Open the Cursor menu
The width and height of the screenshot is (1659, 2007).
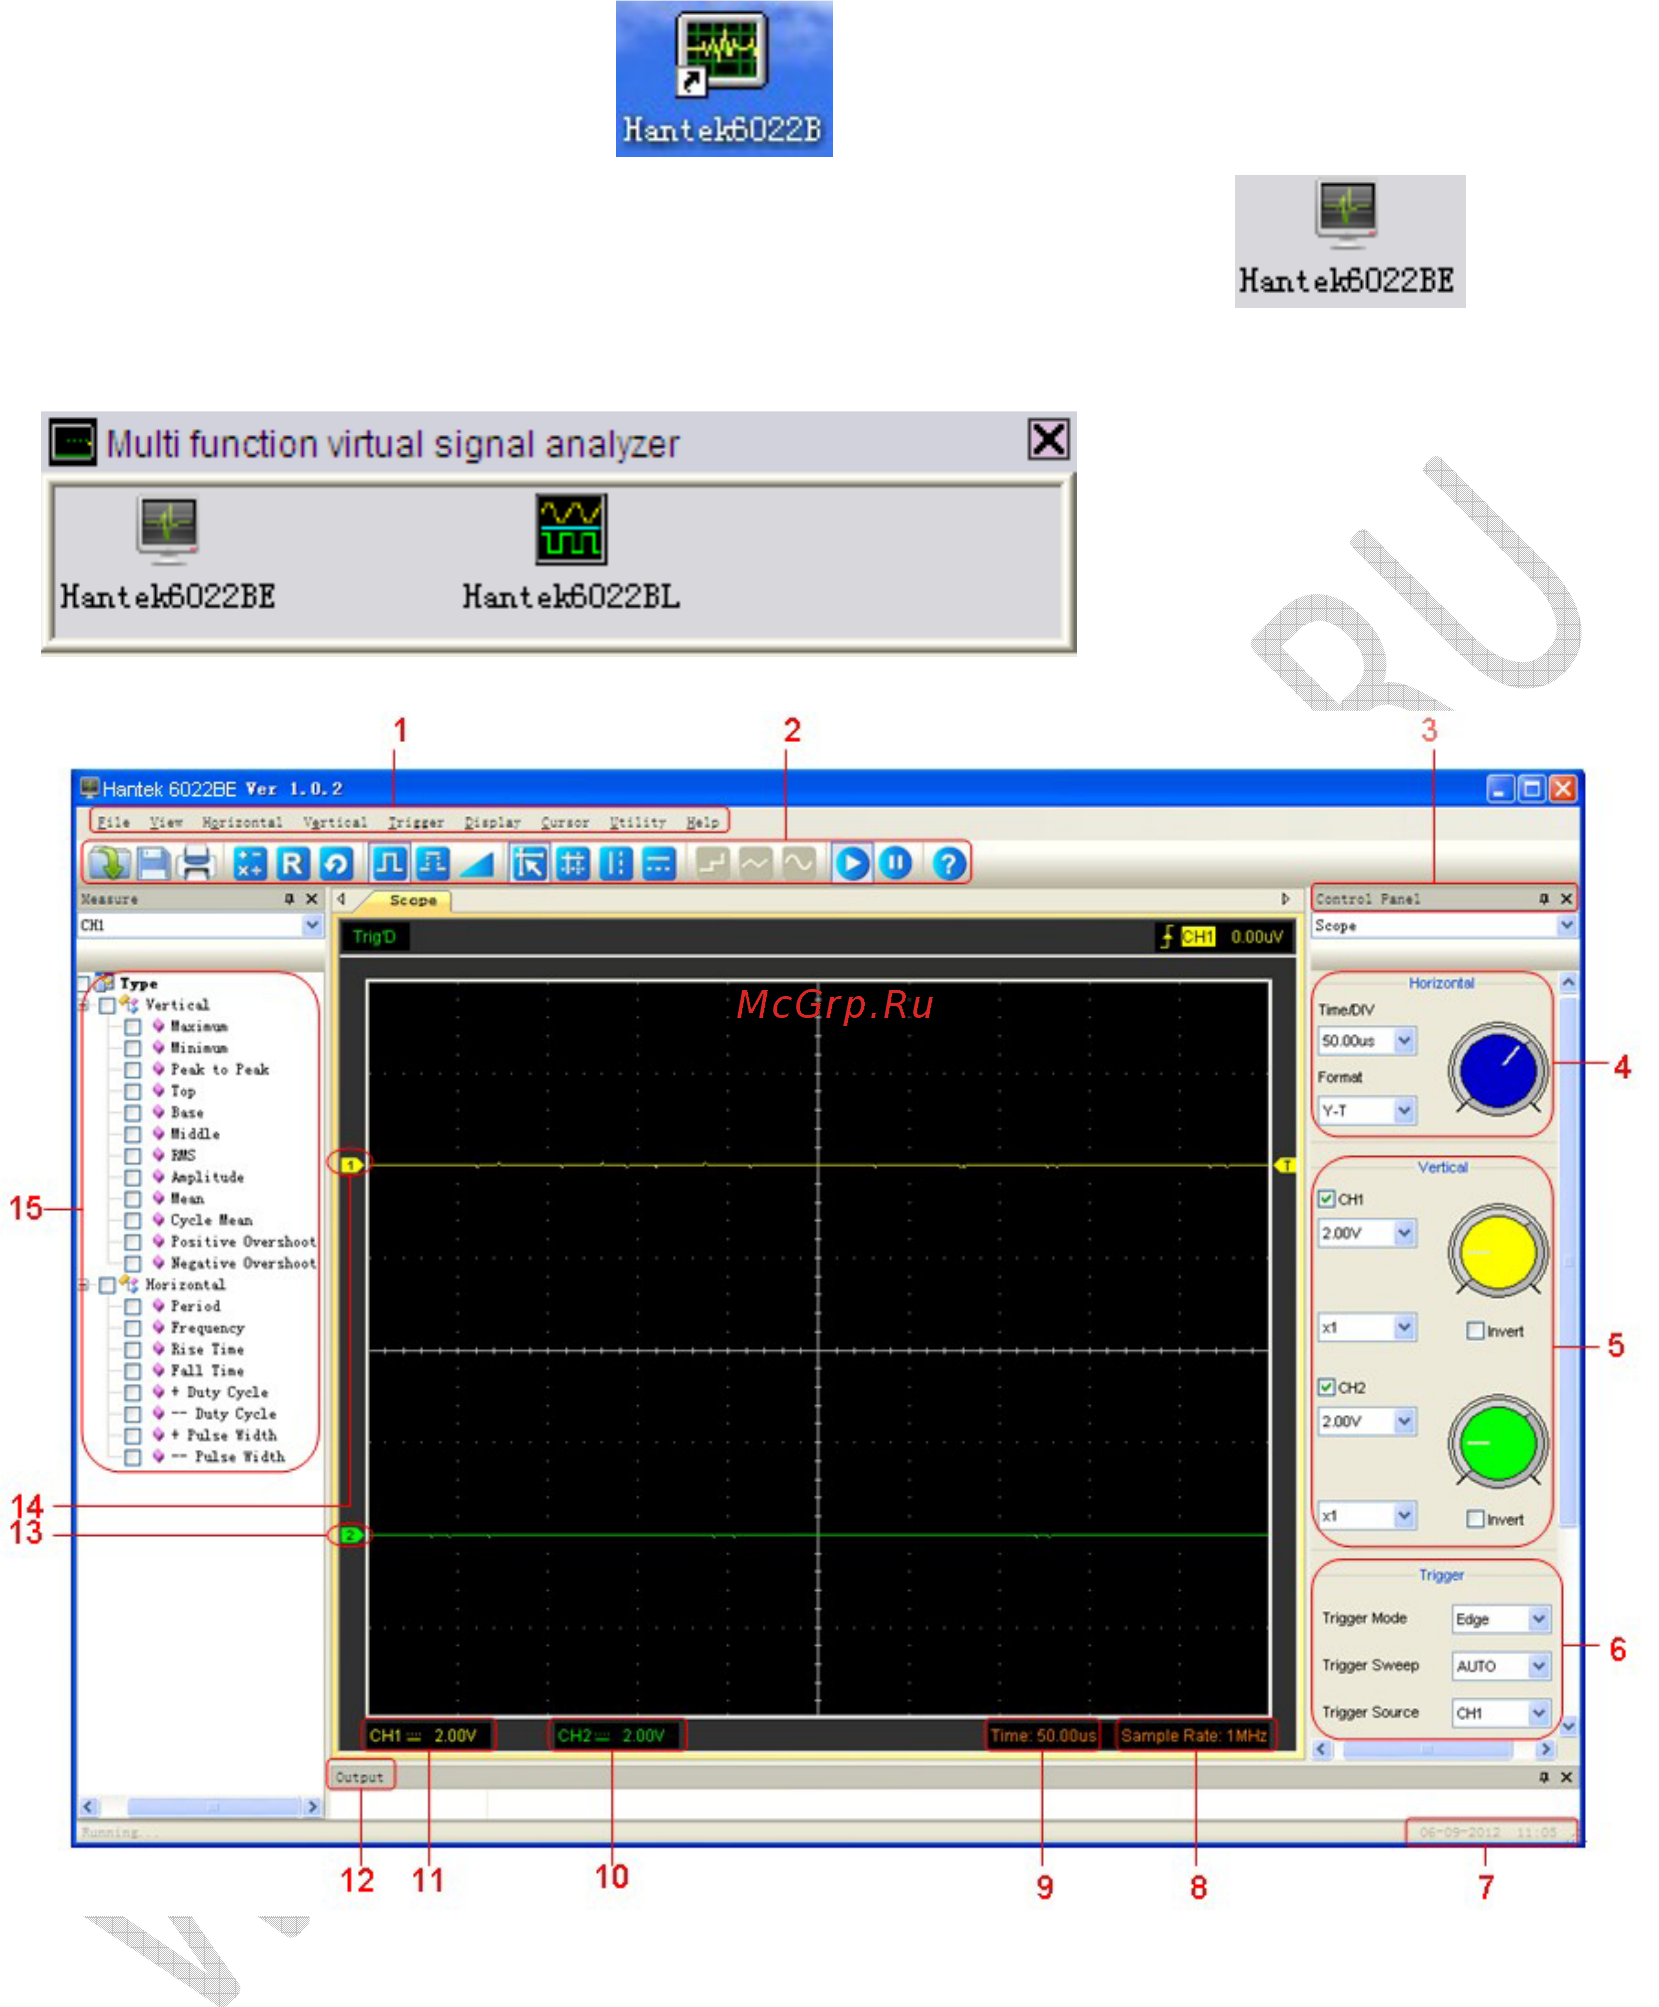tap(565, 822)
